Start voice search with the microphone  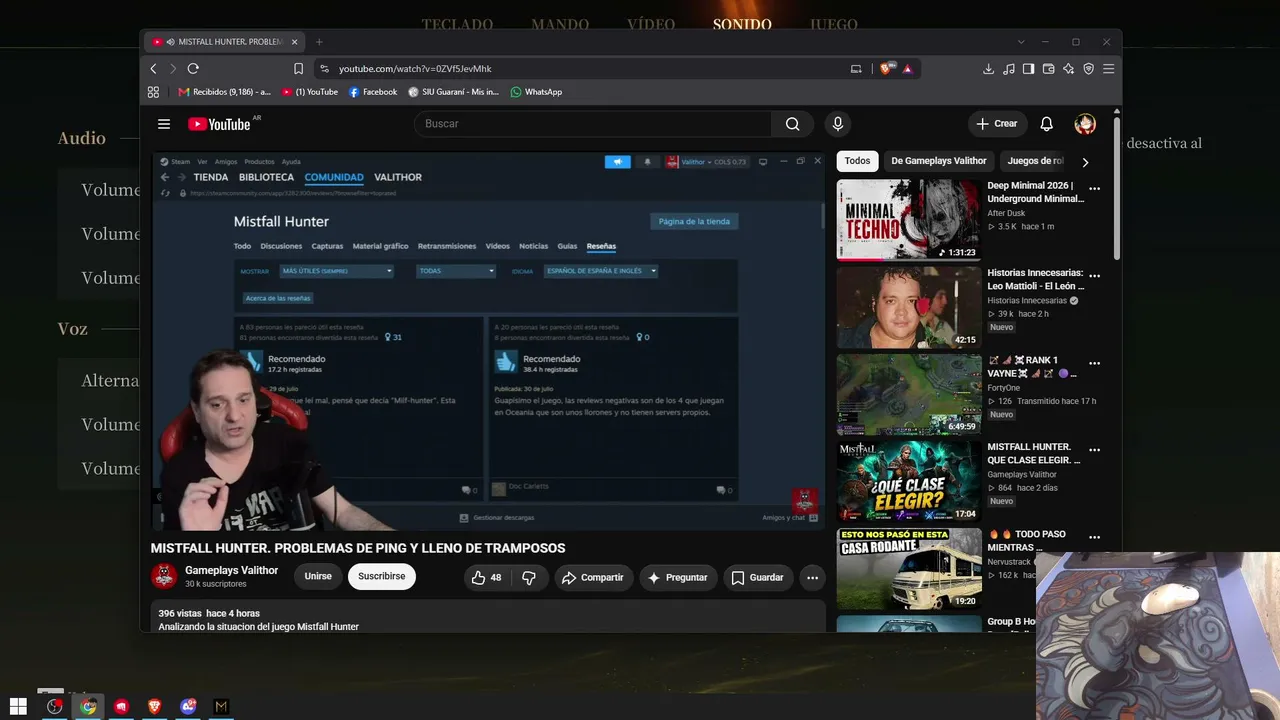838,124
